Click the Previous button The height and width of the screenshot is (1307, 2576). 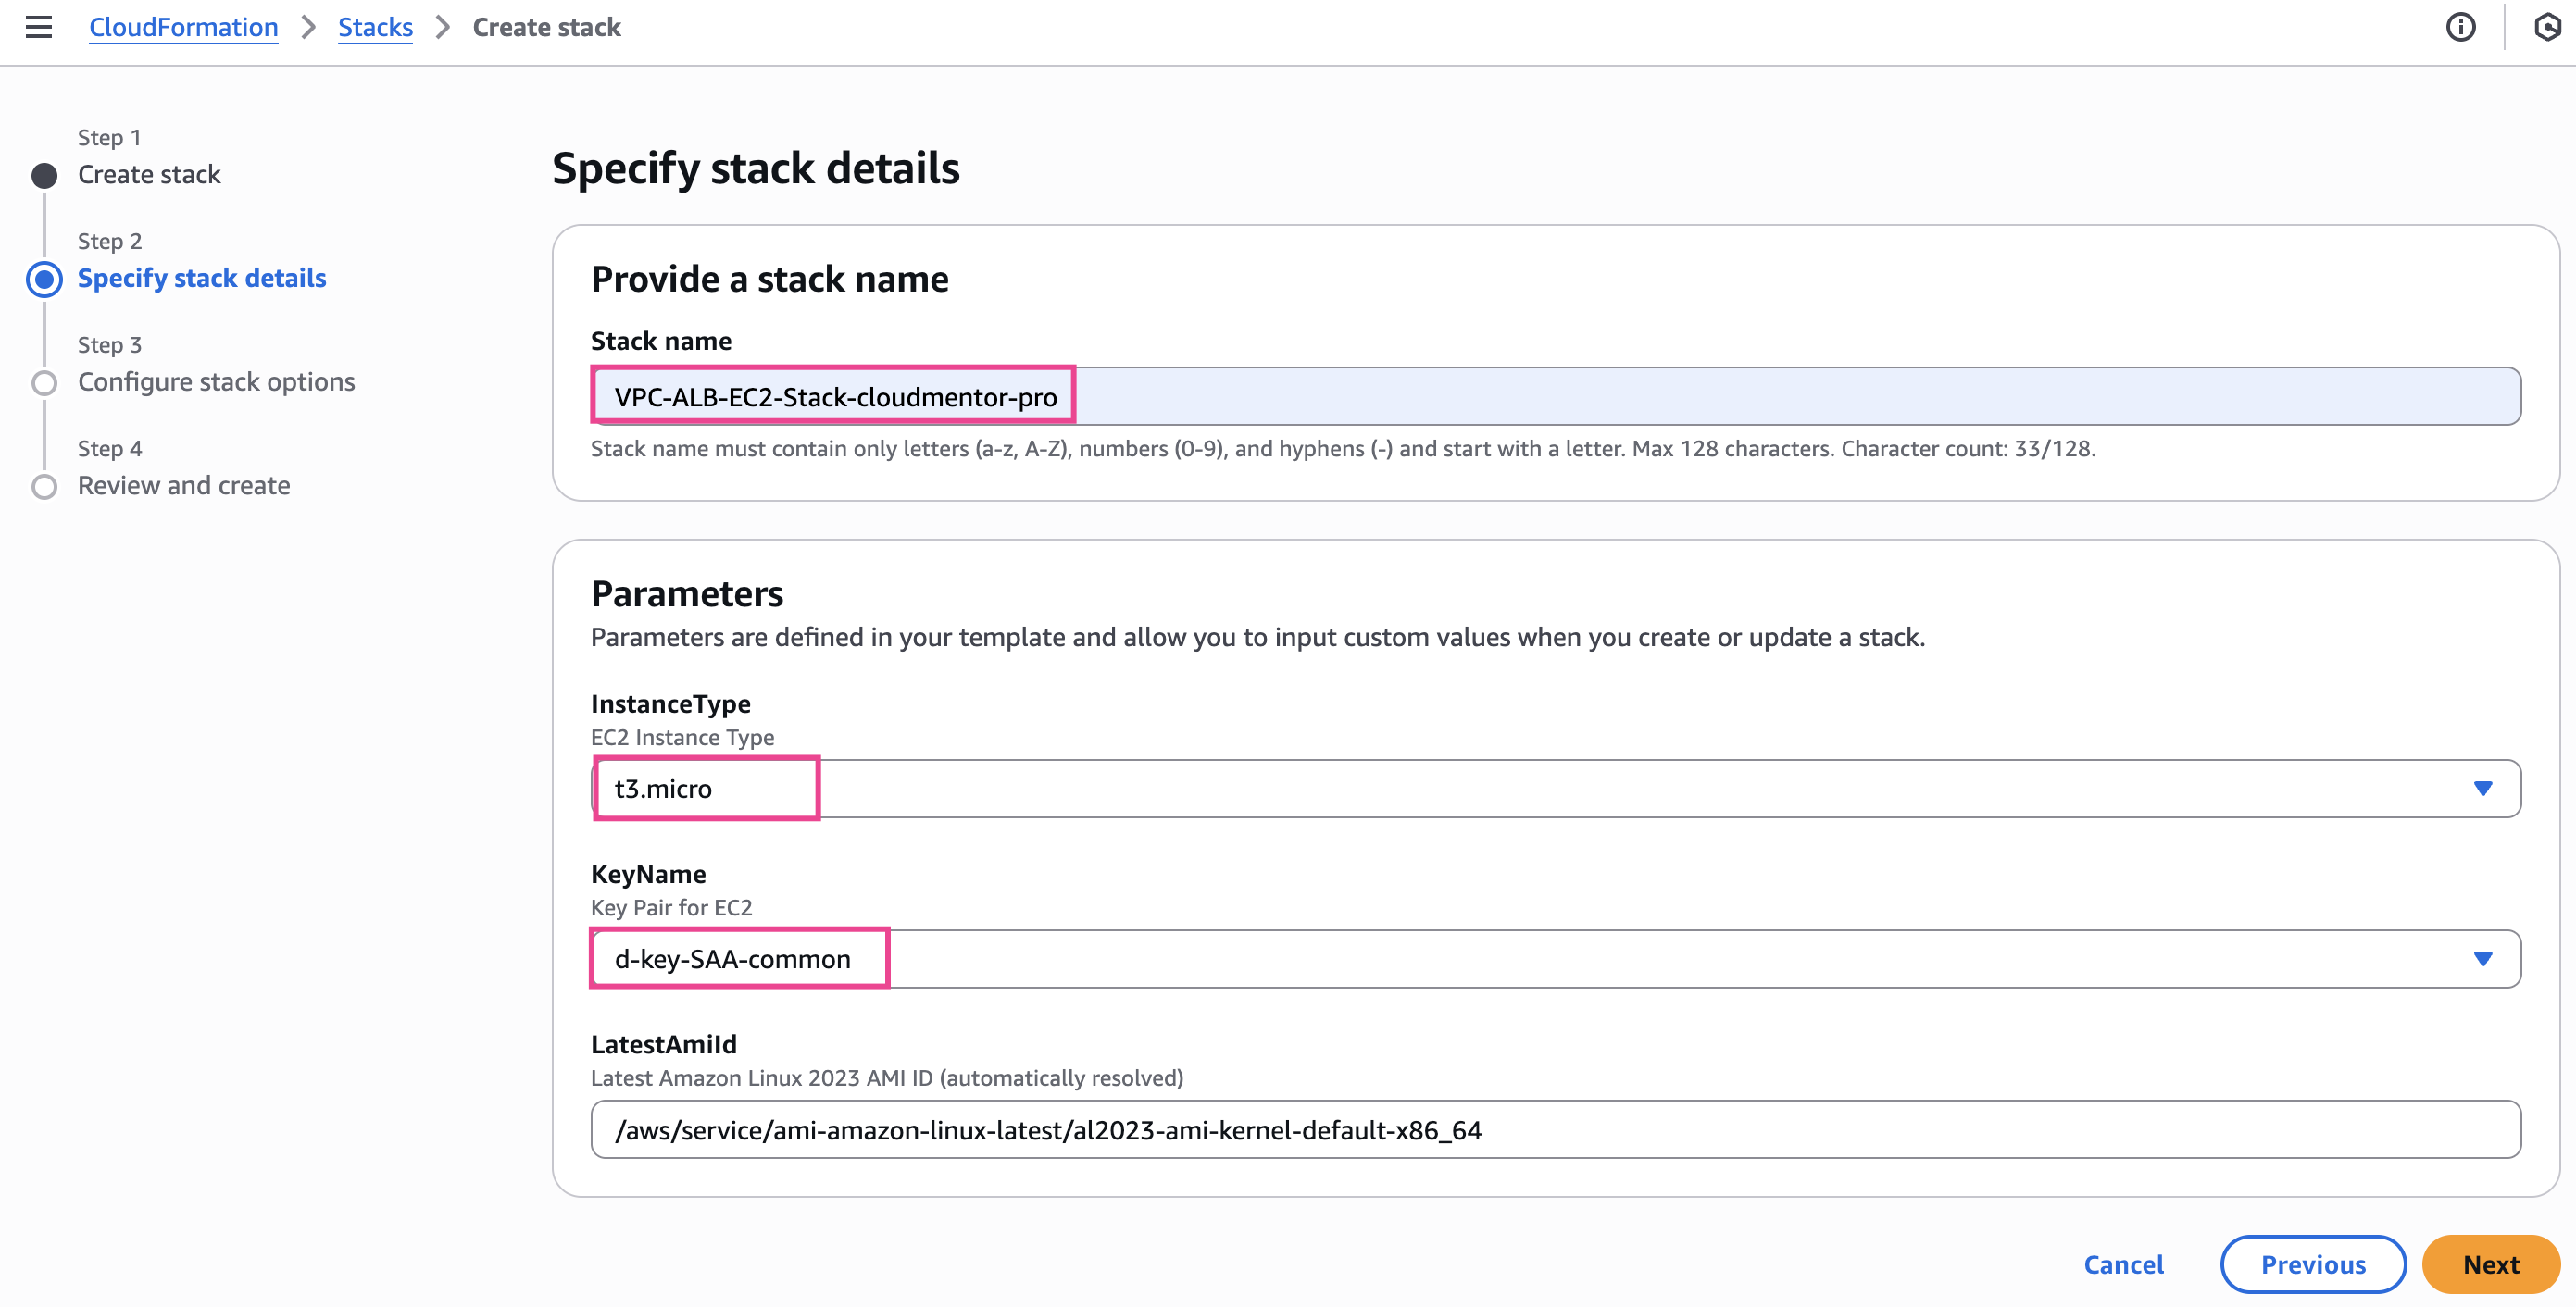[2312, 1264]
